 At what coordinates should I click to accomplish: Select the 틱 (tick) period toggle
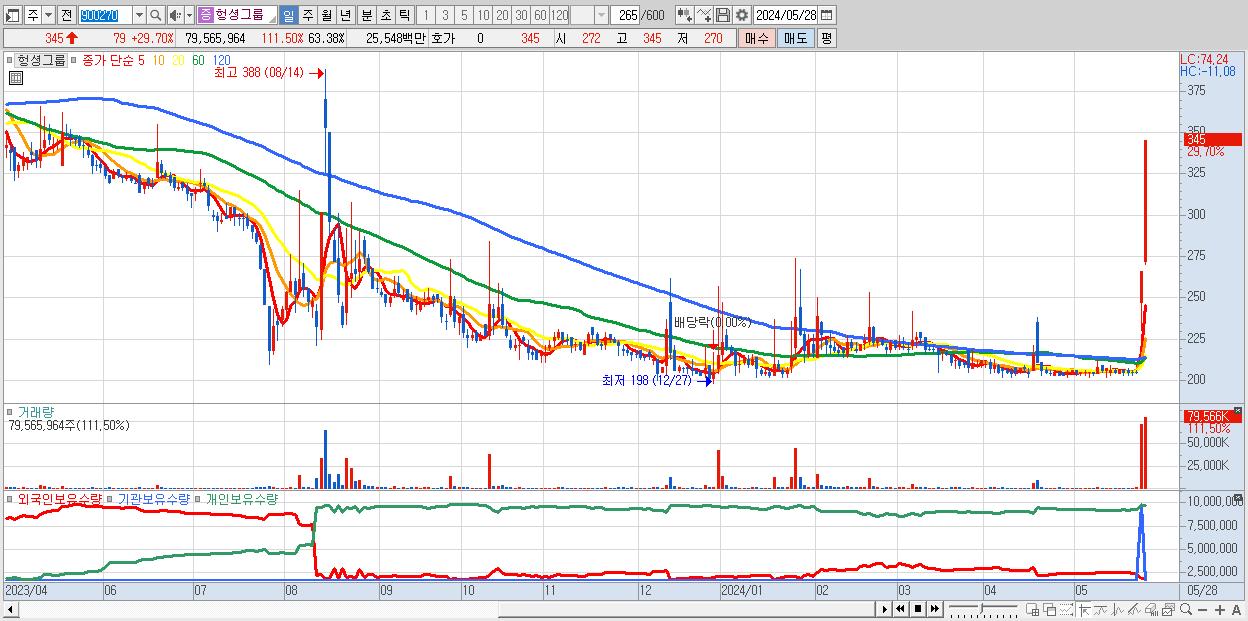(x=404, y=15)
